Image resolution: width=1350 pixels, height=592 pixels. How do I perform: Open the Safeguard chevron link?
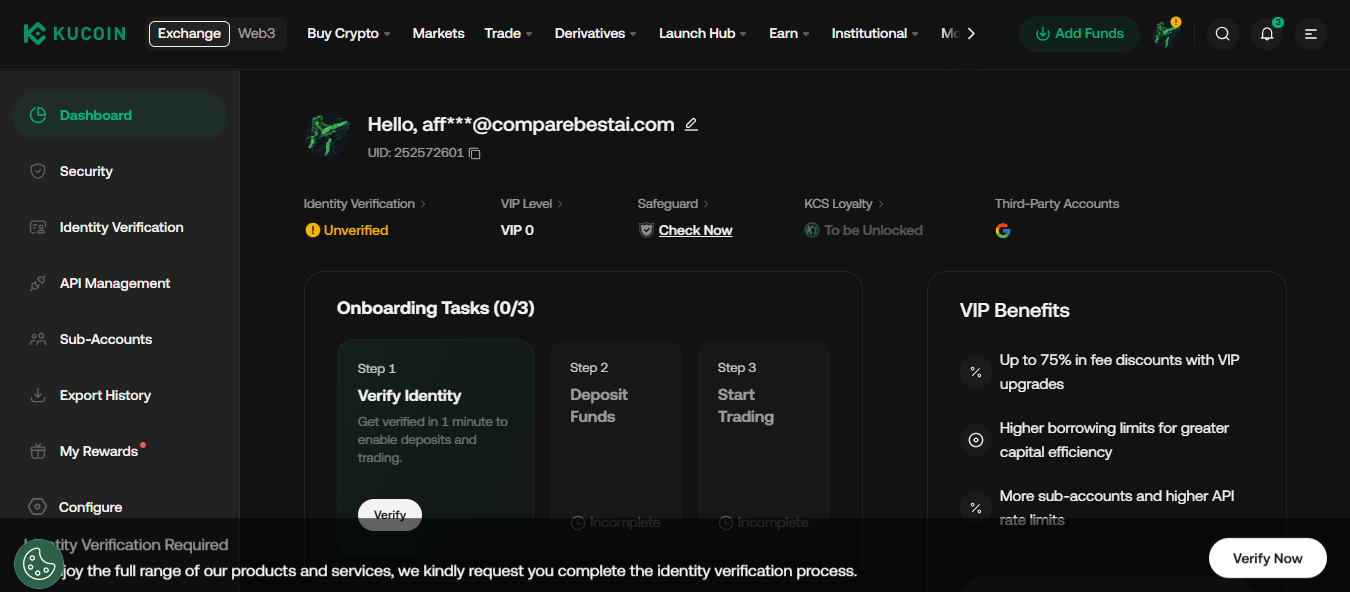click(706, 204)
